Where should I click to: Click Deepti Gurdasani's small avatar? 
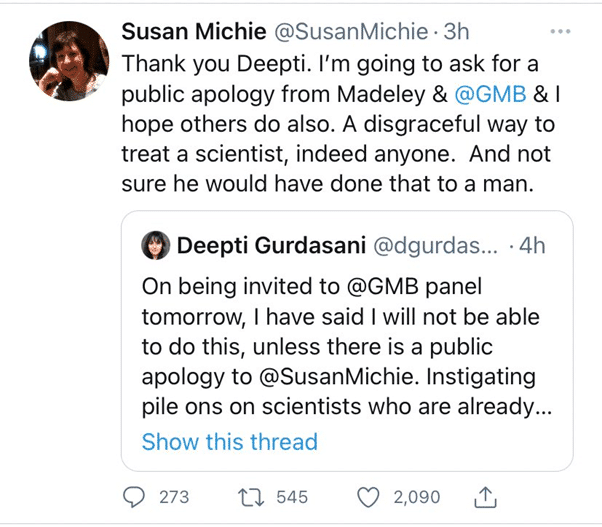click(156, 245)
